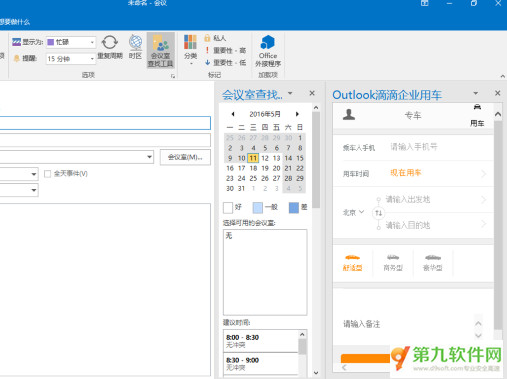The width and height of the screenshot is (507, 379).
Task: Expand the 北京 city selector
Action: (353, 212)
